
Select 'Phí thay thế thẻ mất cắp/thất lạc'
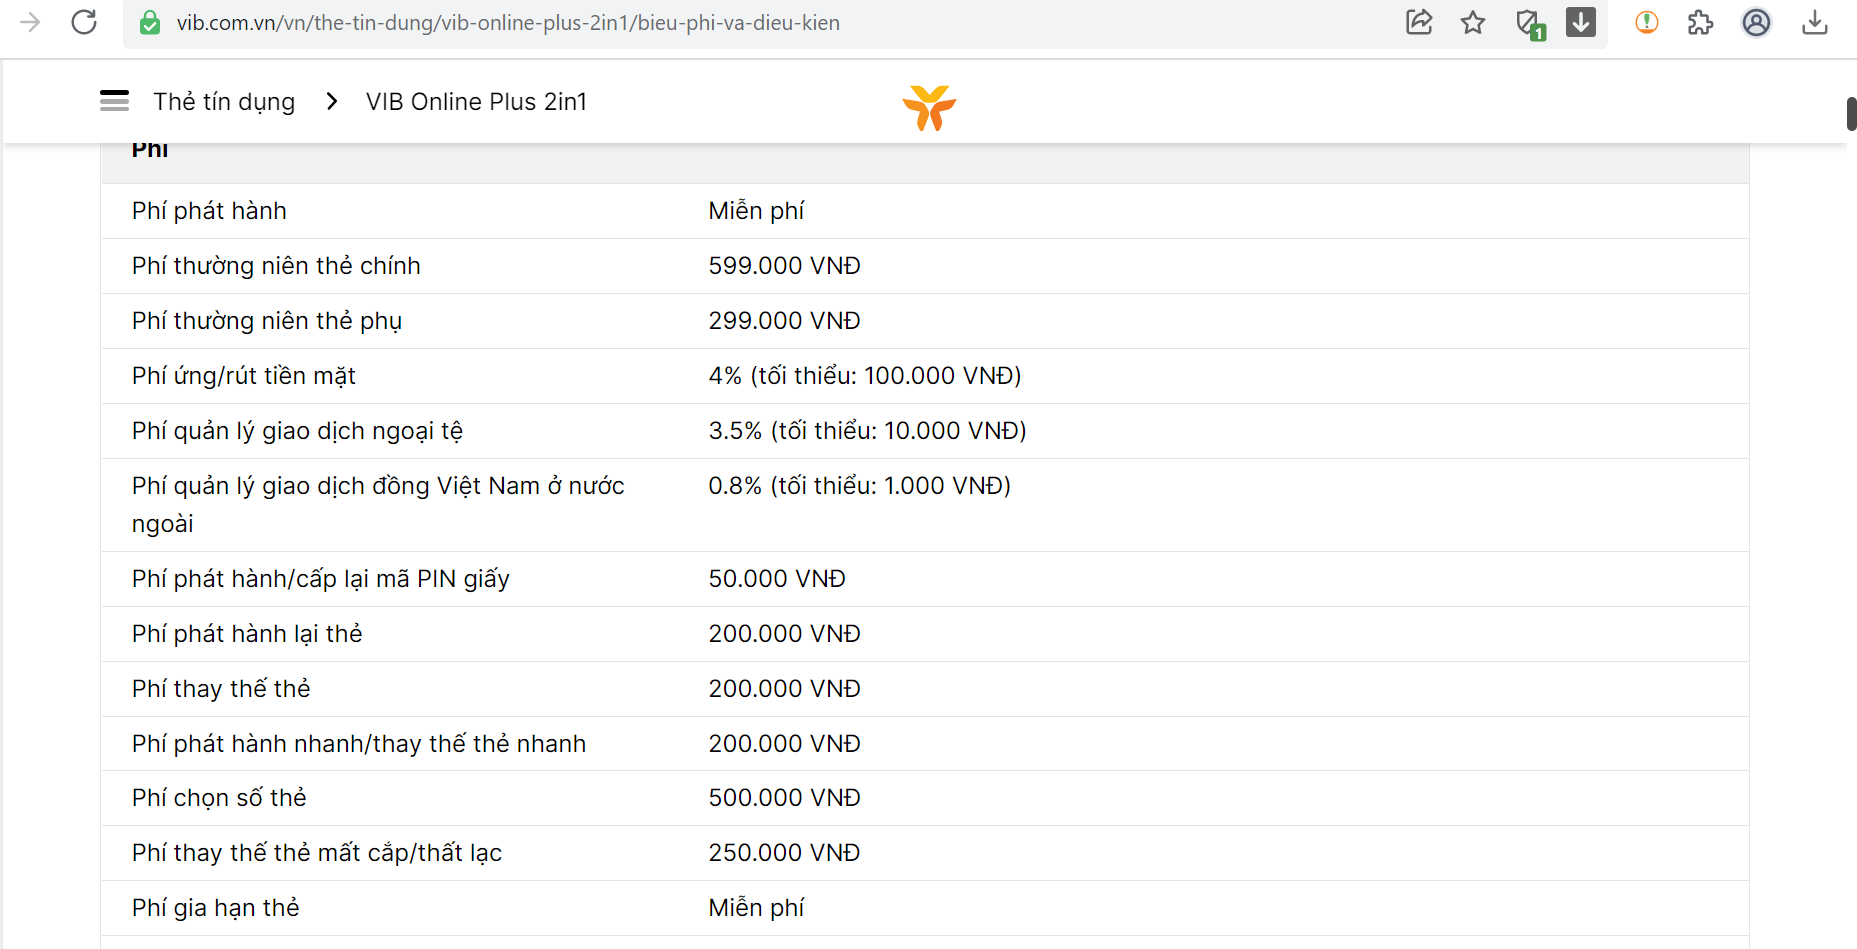[317, 853]
